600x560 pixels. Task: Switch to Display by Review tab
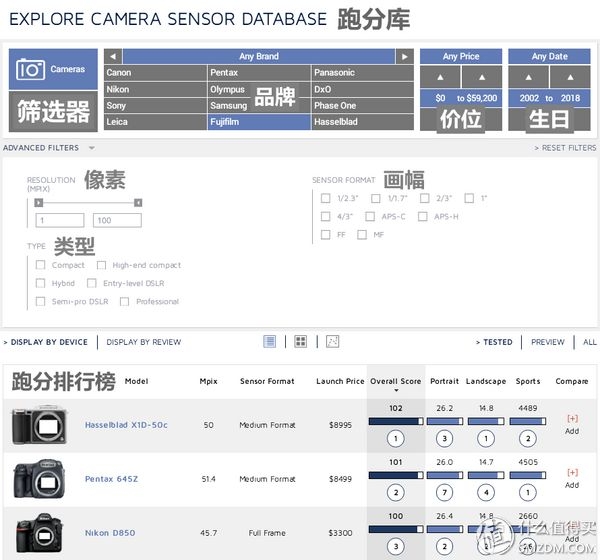click(x=143, y=342)
